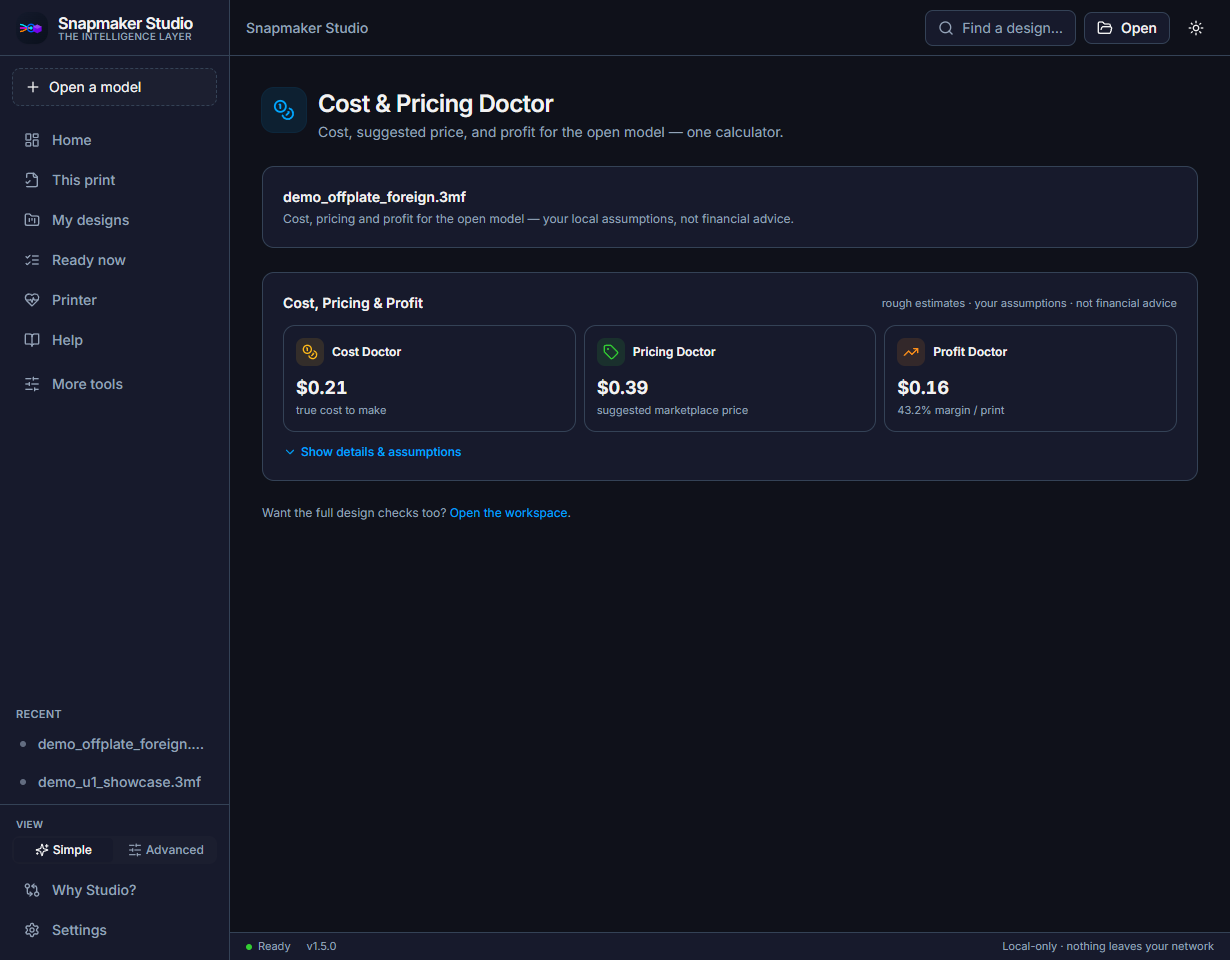Select the Printer label in the sidebar
This screenshot has height=960, width=1230.
point(74,300)
